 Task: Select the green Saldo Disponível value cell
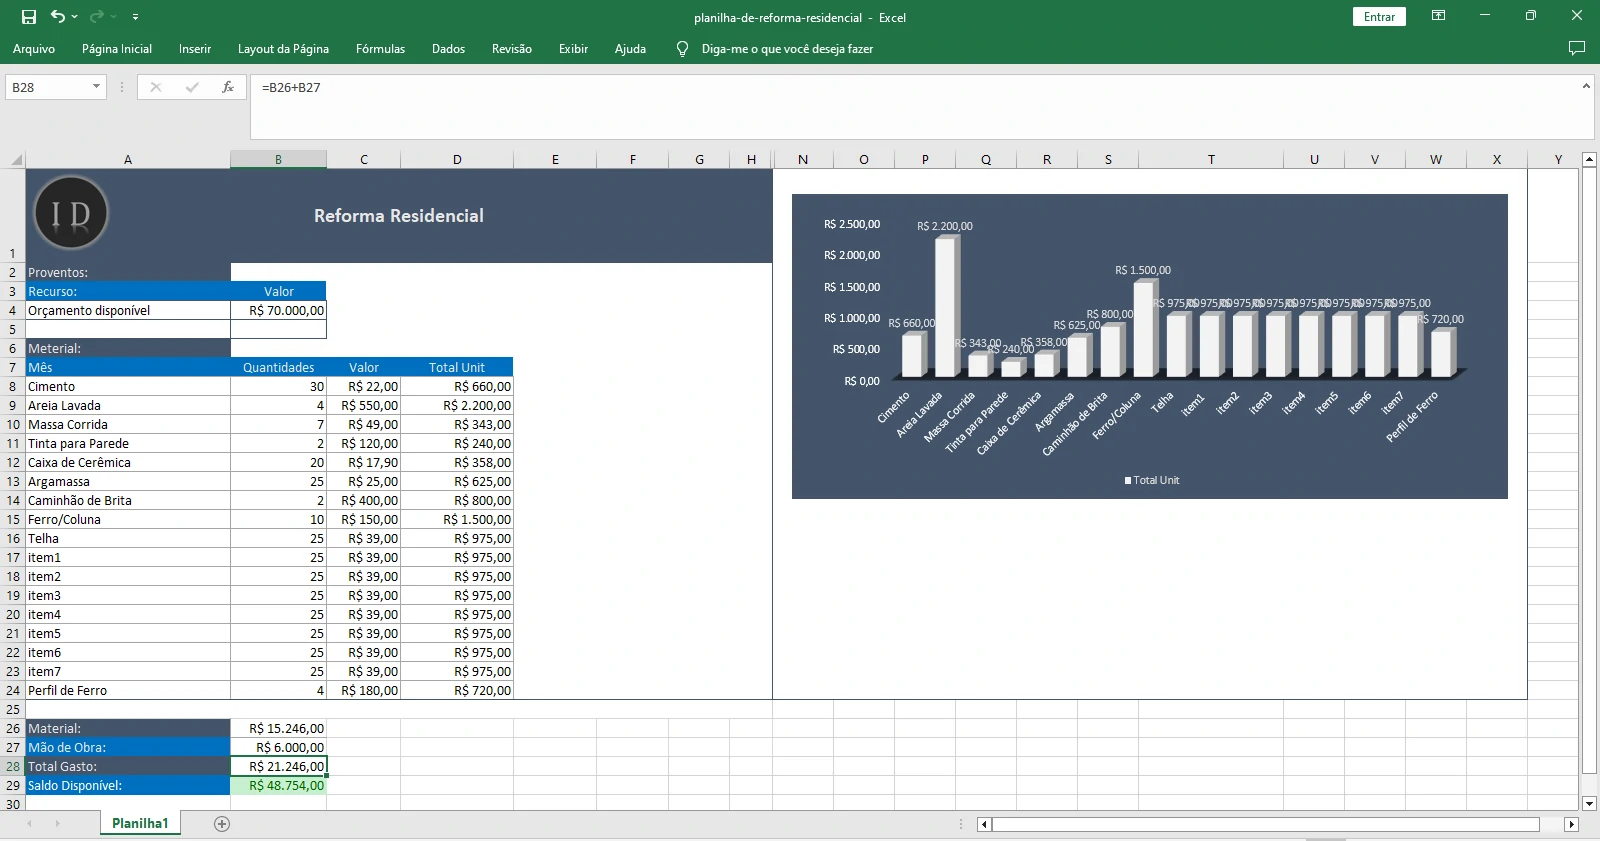tap(279, 786)
